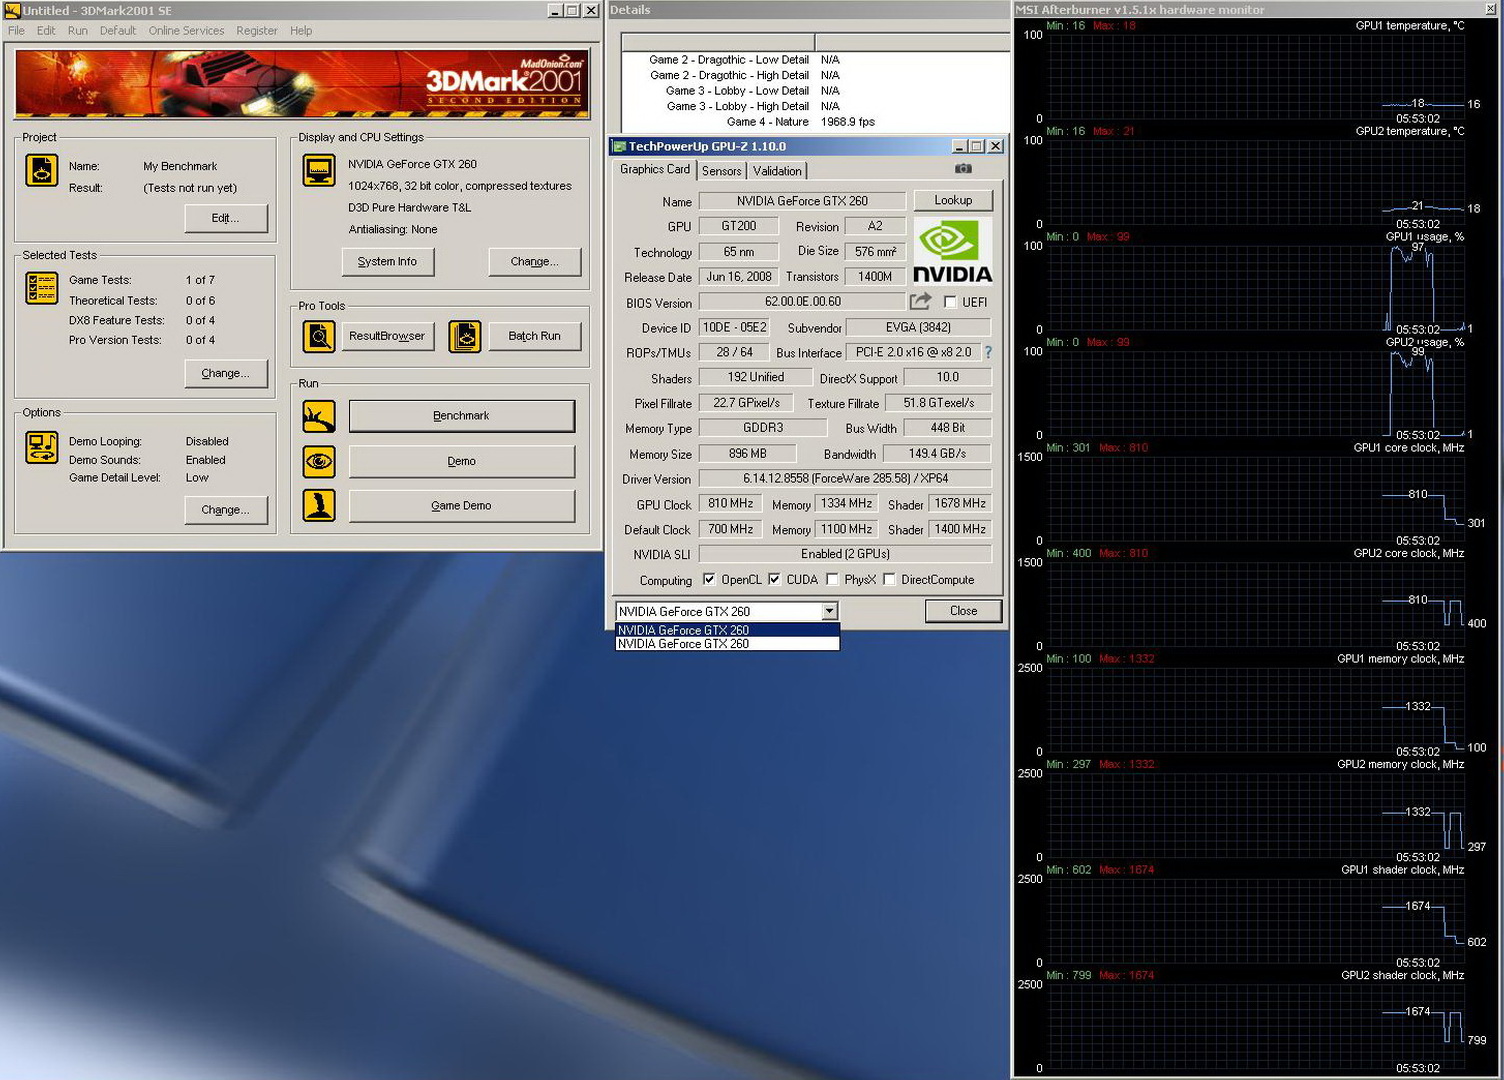Toggle the DirectCompute checkbox

tap(889, 579)
